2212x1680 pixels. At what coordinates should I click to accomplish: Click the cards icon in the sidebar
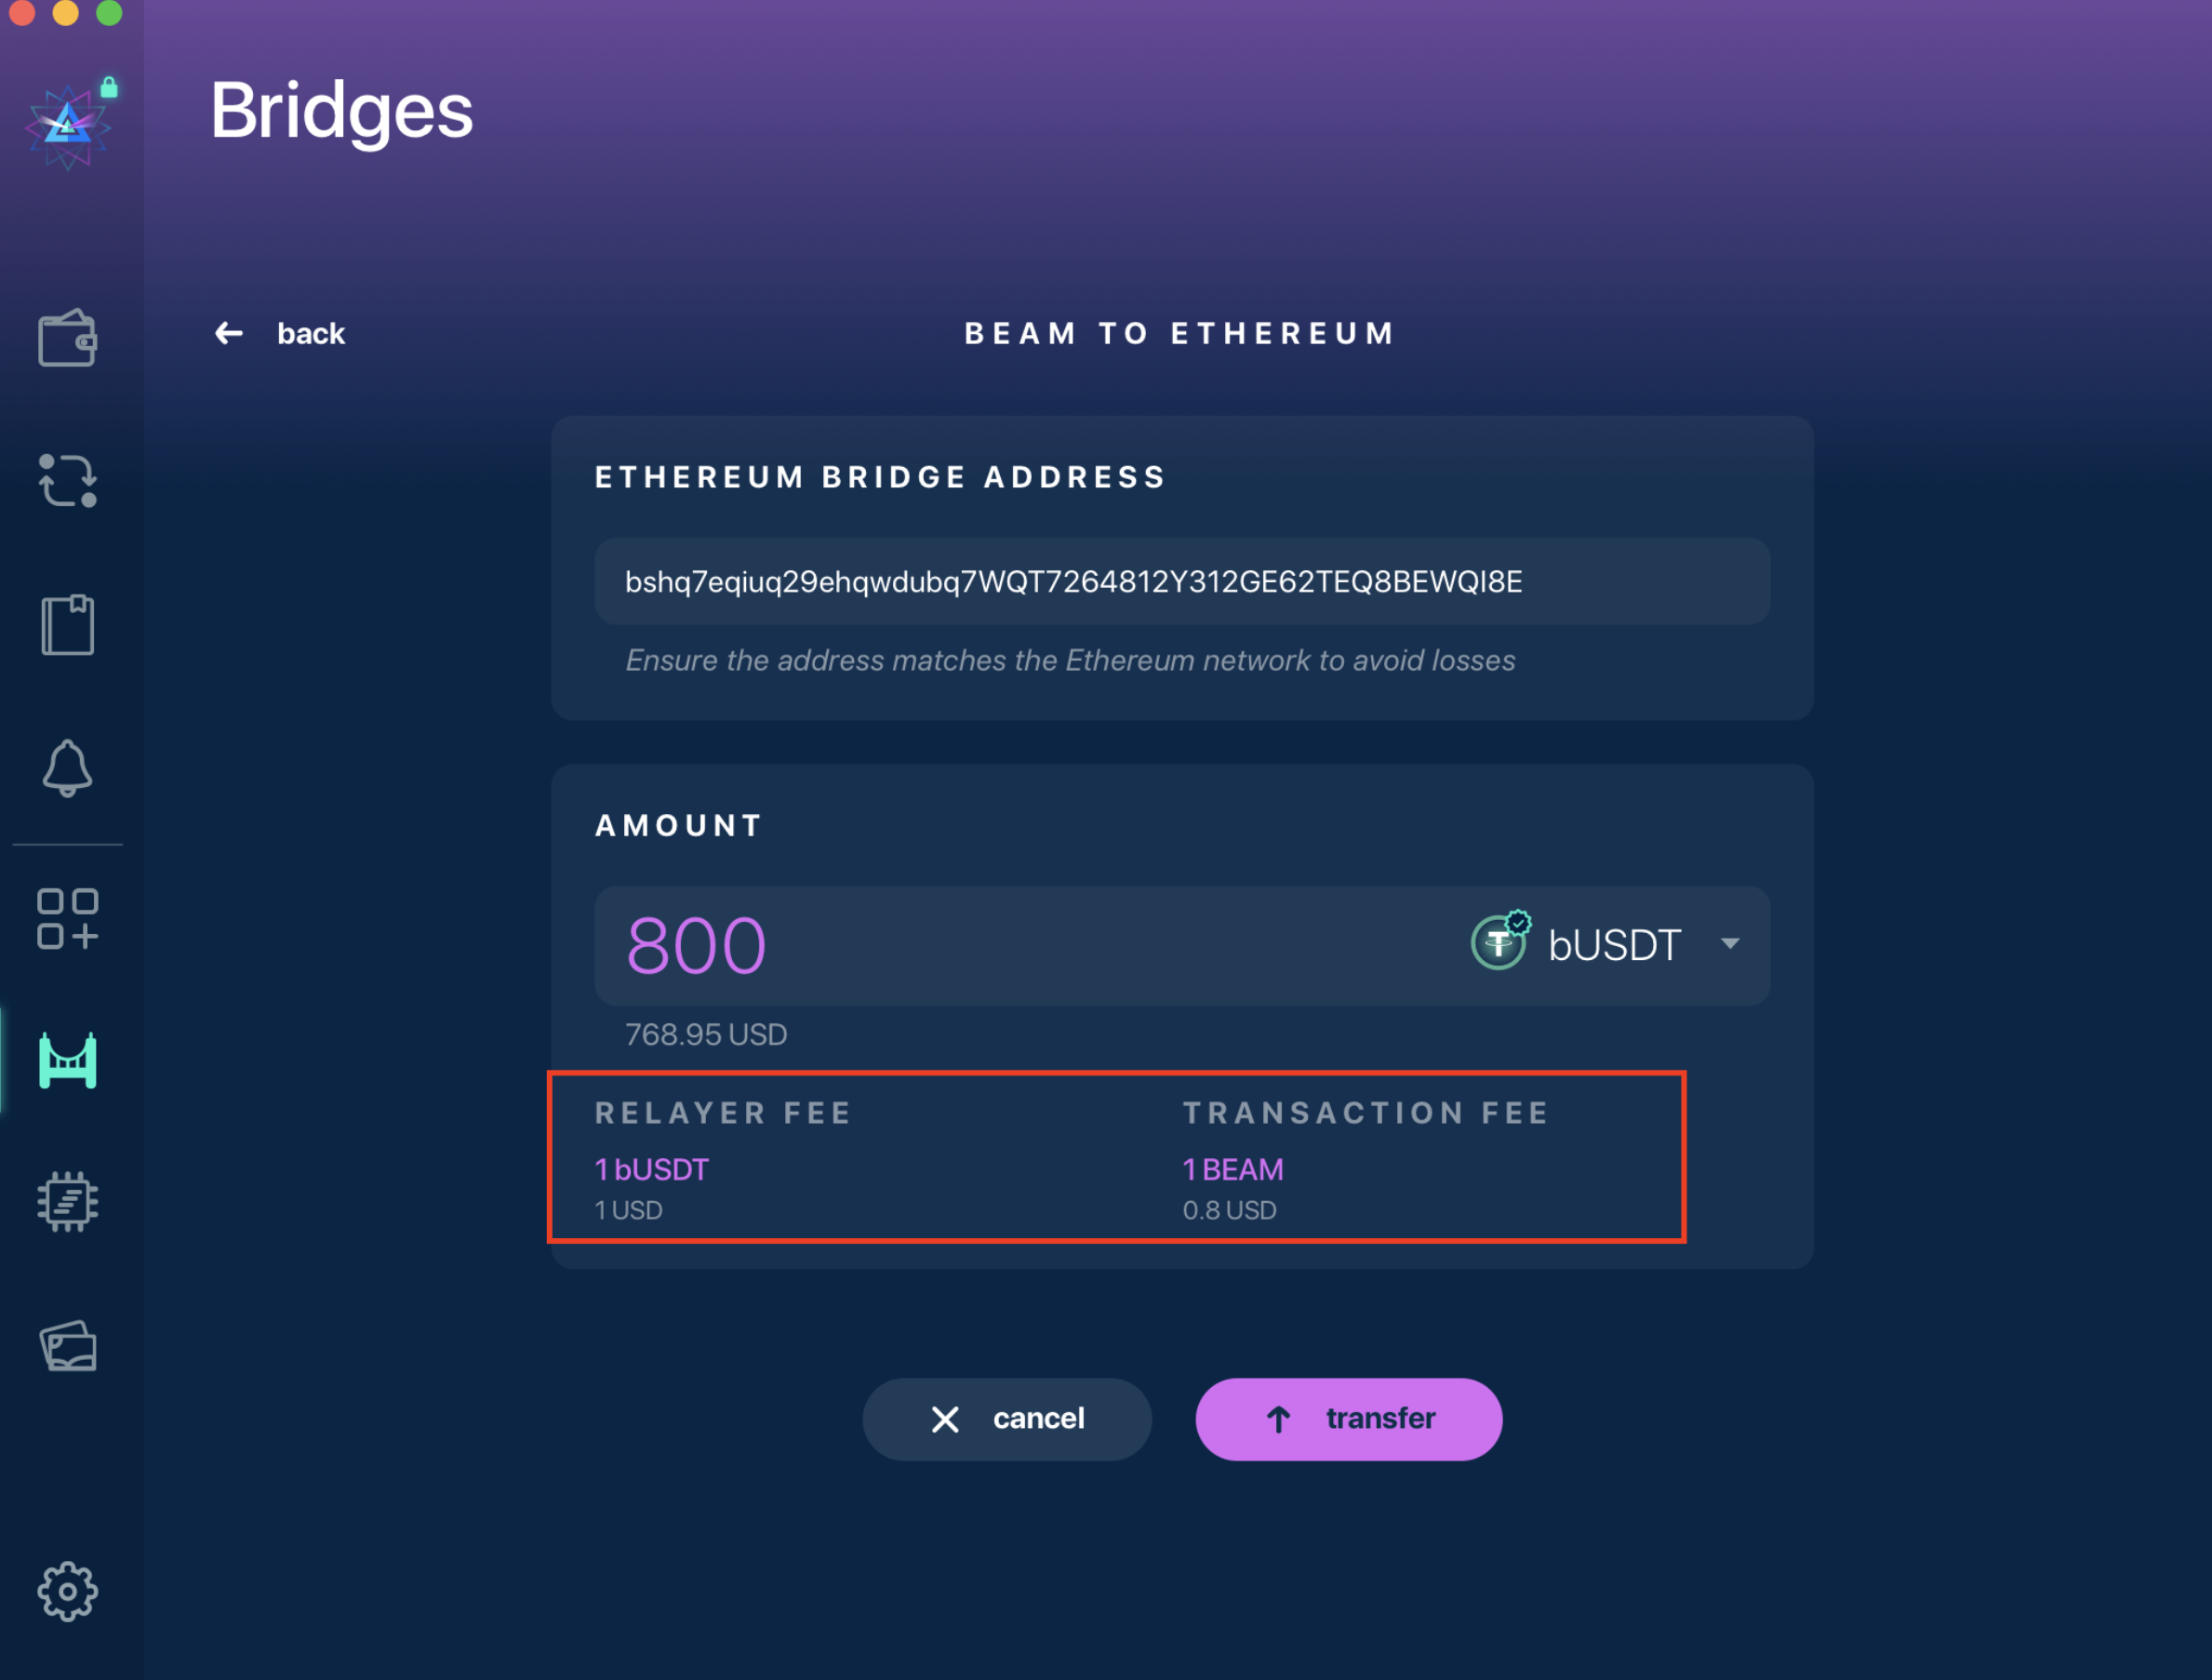coord(67,1345)
